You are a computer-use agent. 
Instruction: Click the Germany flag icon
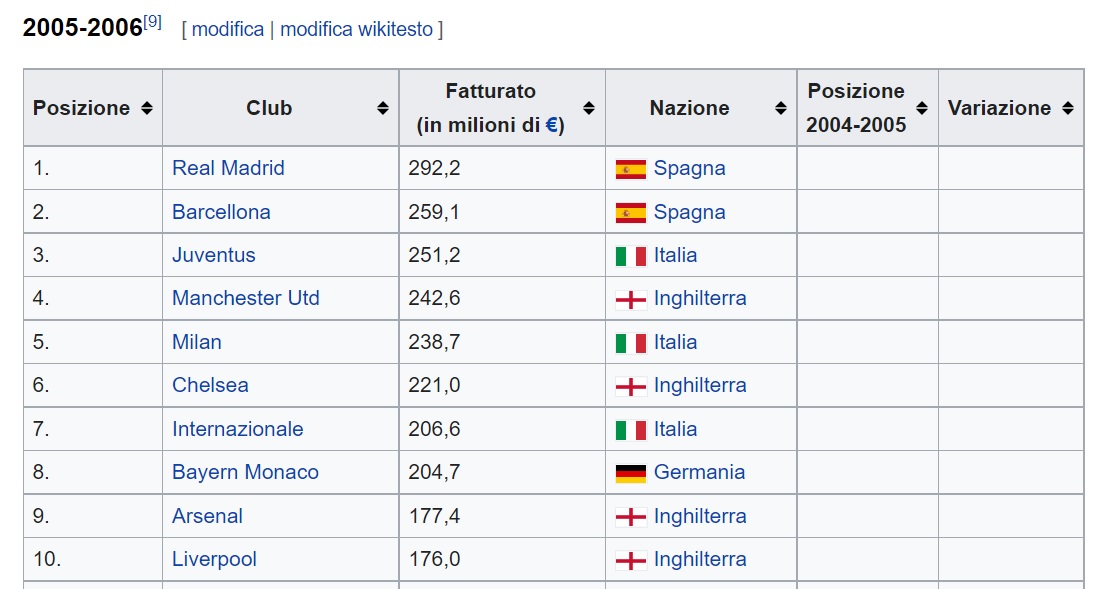pyautogui.click(x=630, y=474)
